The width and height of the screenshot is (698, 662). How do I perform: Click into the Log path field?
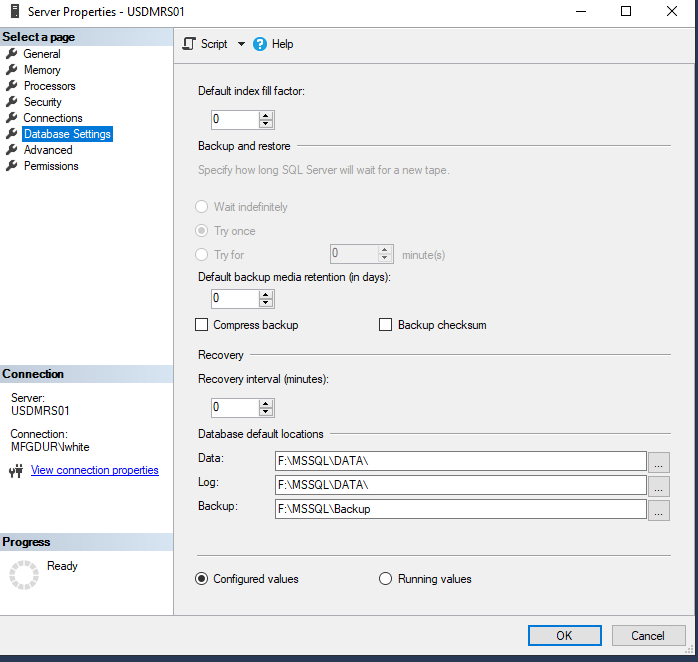pyautogui.click(x=460, y=485)
